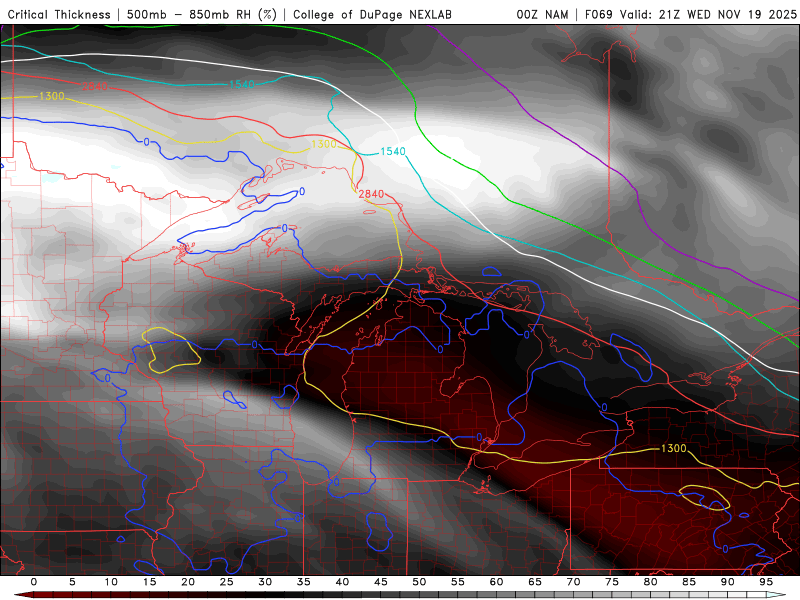This screenshot has height=600, width=800.
Task: Click the "00Z NAM" model run text
Action: point(542,15)
